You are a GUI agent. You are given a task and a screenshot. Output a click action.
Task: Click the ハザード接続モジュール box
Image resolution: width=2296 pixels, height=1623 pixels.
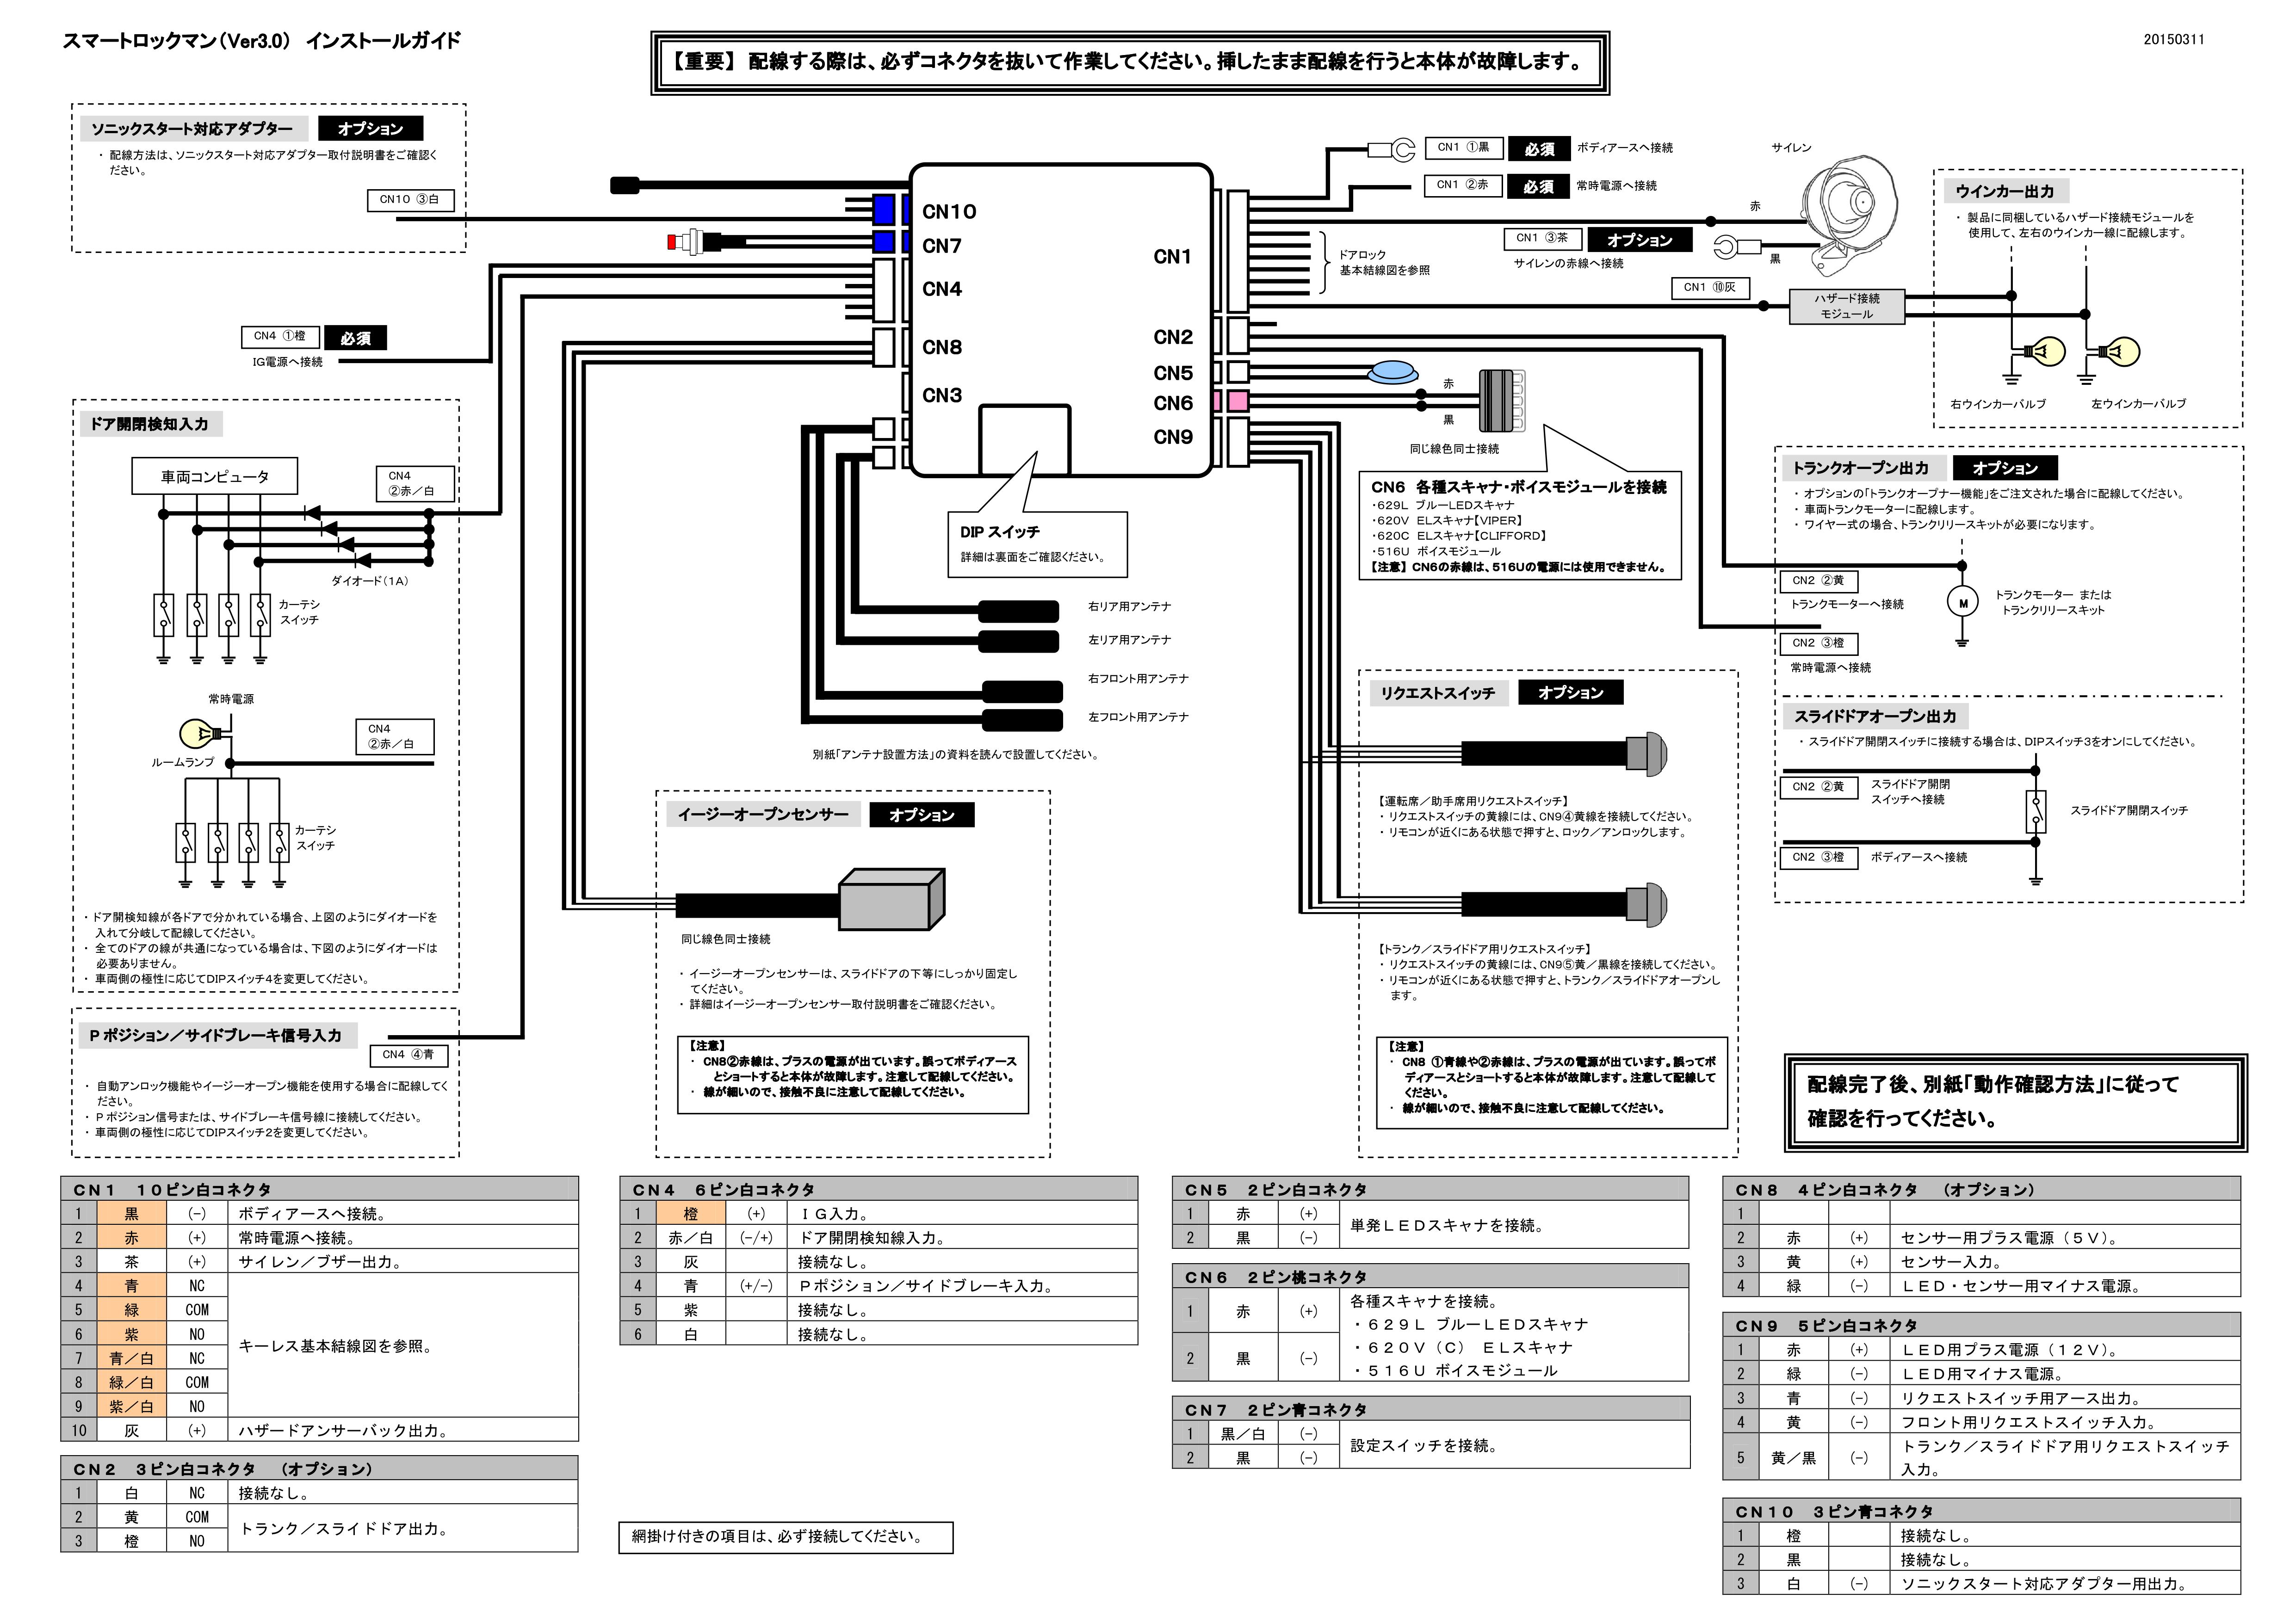(x=1846, y=306)
